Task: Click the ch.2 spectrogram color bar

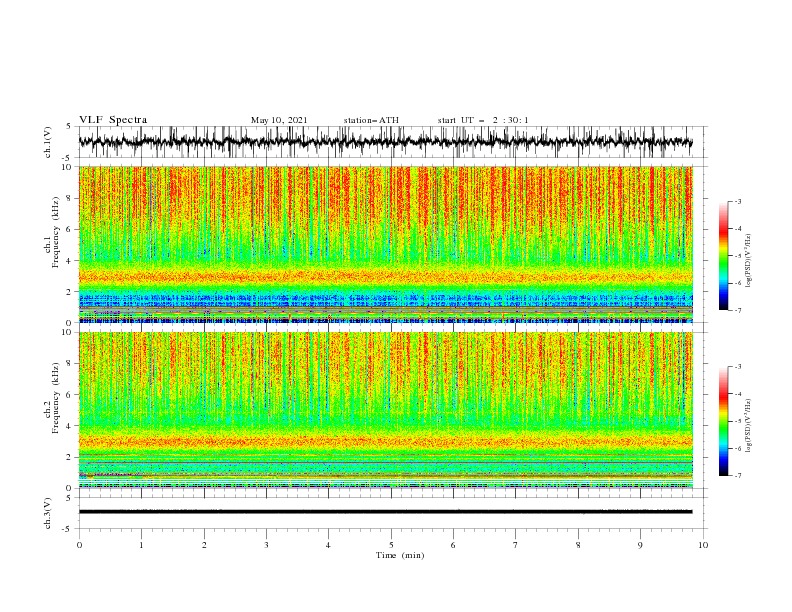Action: coord(723,421)
